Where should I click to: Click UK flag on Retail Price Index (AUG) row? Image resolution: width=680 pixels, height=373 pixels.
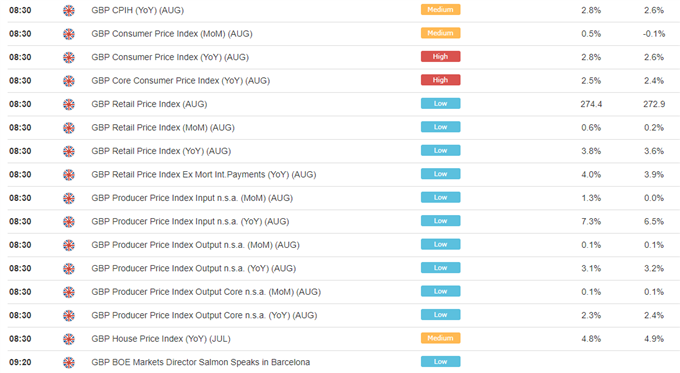pyautogui.click(x=69, y=104)
